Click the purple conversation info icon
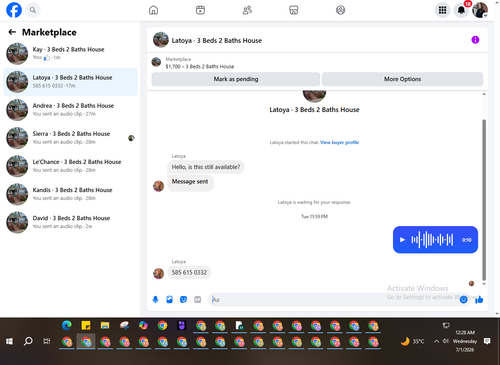This screenshot has height=365, width=500. 475,40
